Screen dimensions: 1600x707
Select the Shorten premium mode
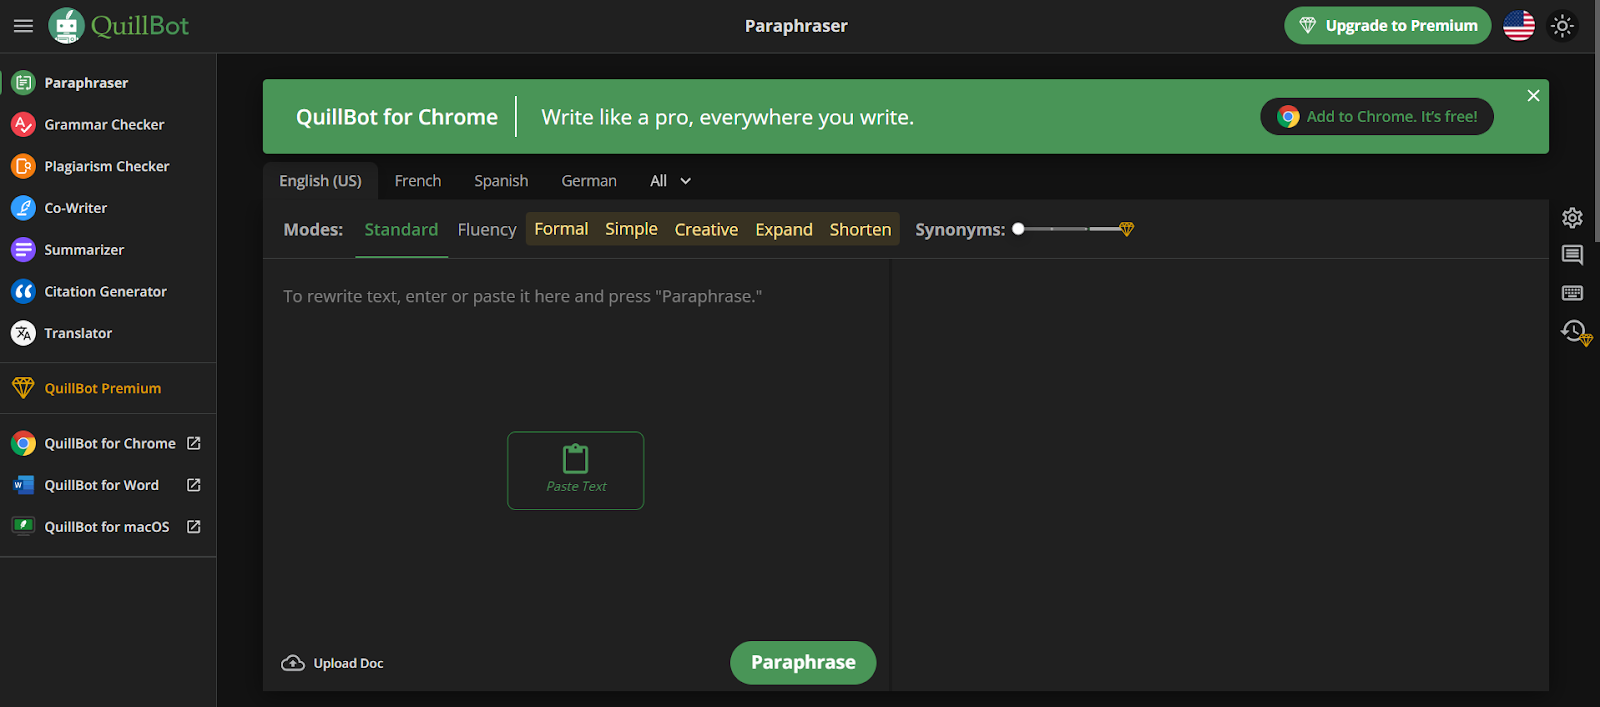click(x=860, y=230)
